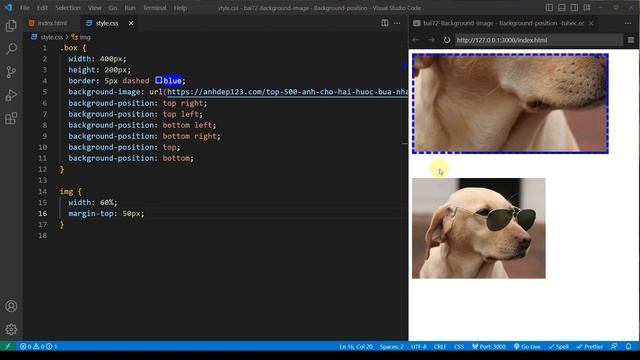This screenshot has height=360, width=640.
Task: Change line ending via CRLF
Action: tap(440, 347)
